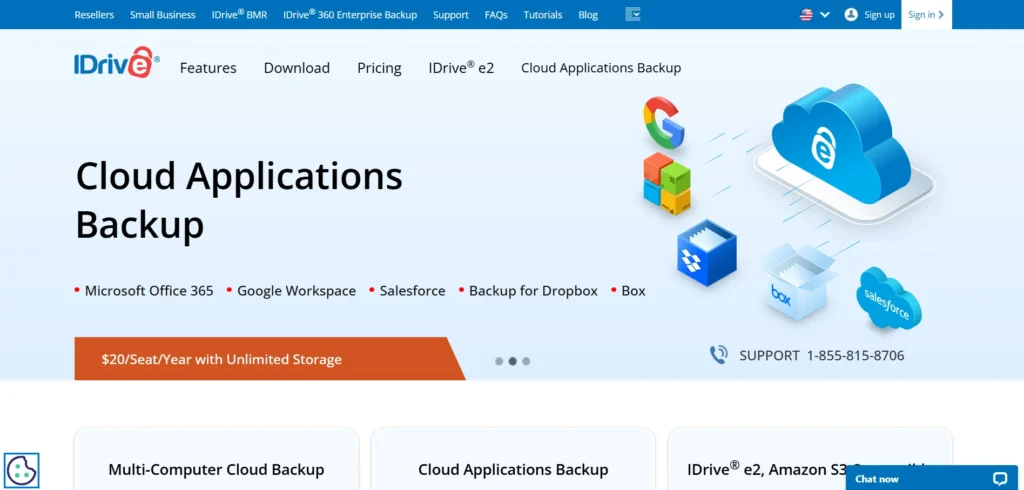Open the Small Business link
Viewport: 1024px width, 490px height.
(163, 14)
